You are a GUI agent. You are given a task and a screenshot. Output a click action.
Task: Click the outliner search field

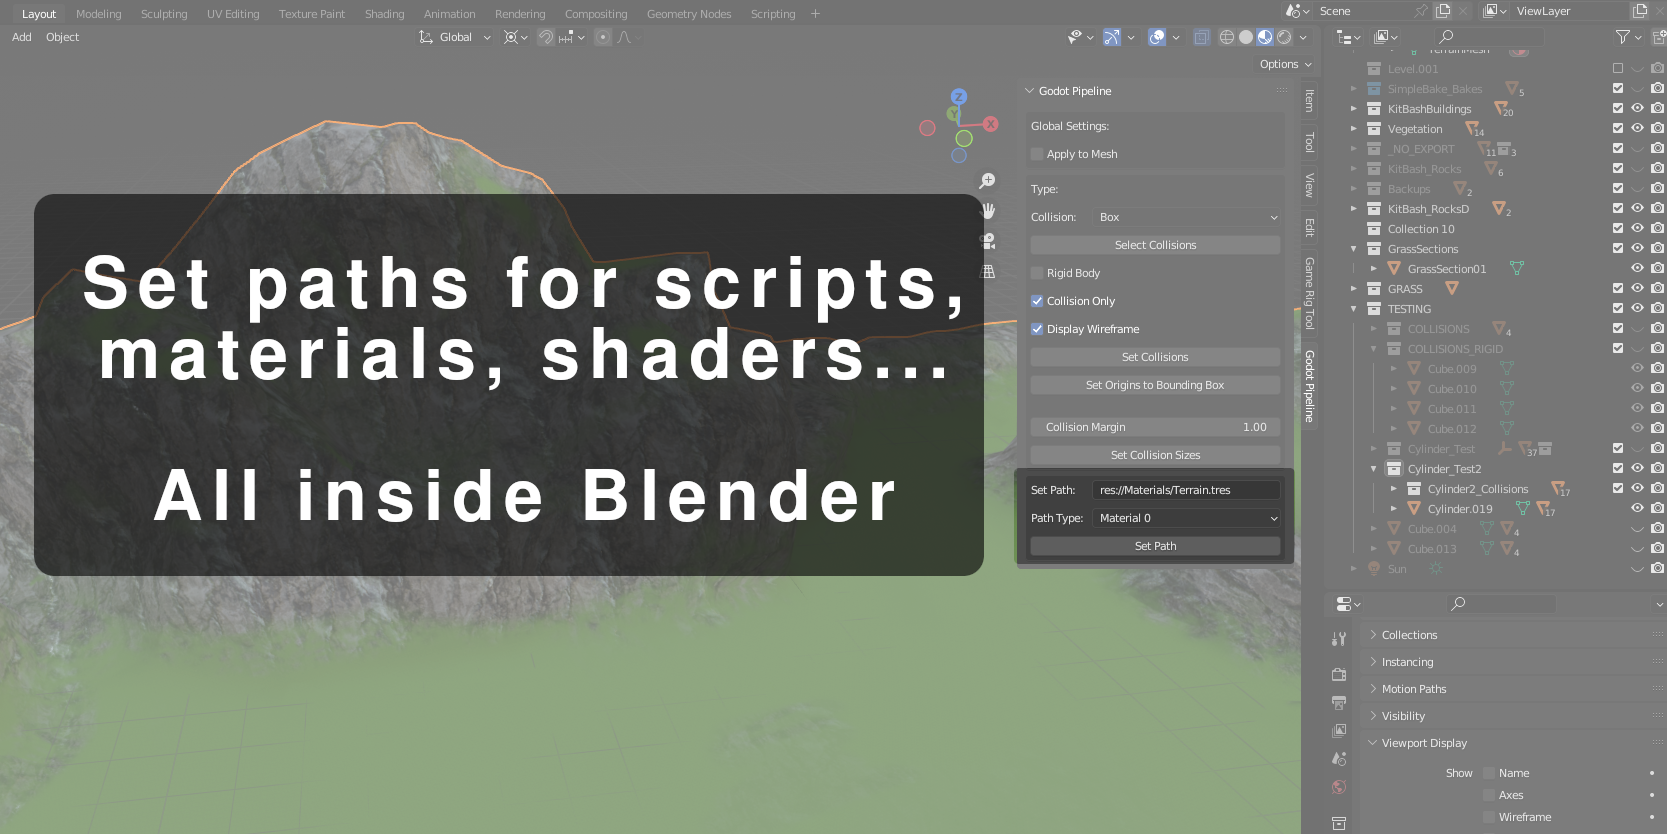click(1490, 37)
